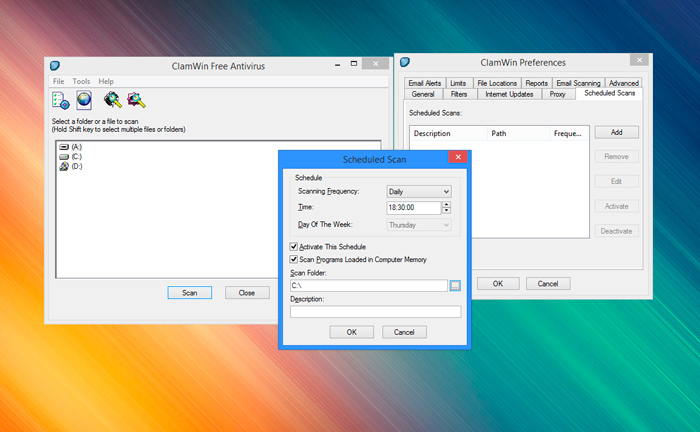The image size is (700, 432).
Task: Switch to the Reports tab
Action: tap(536, 83)
